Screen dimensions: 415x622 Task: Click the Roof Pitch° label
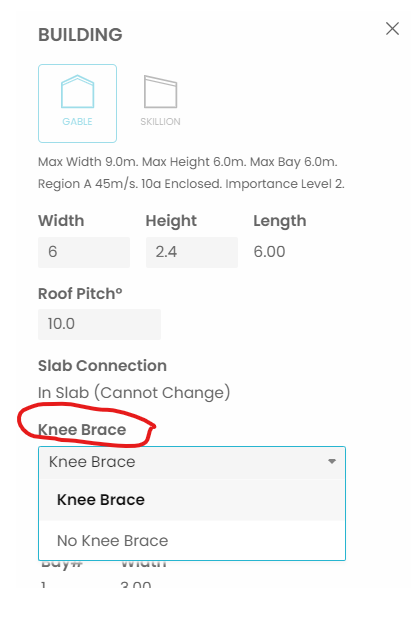tap(80, 294)
